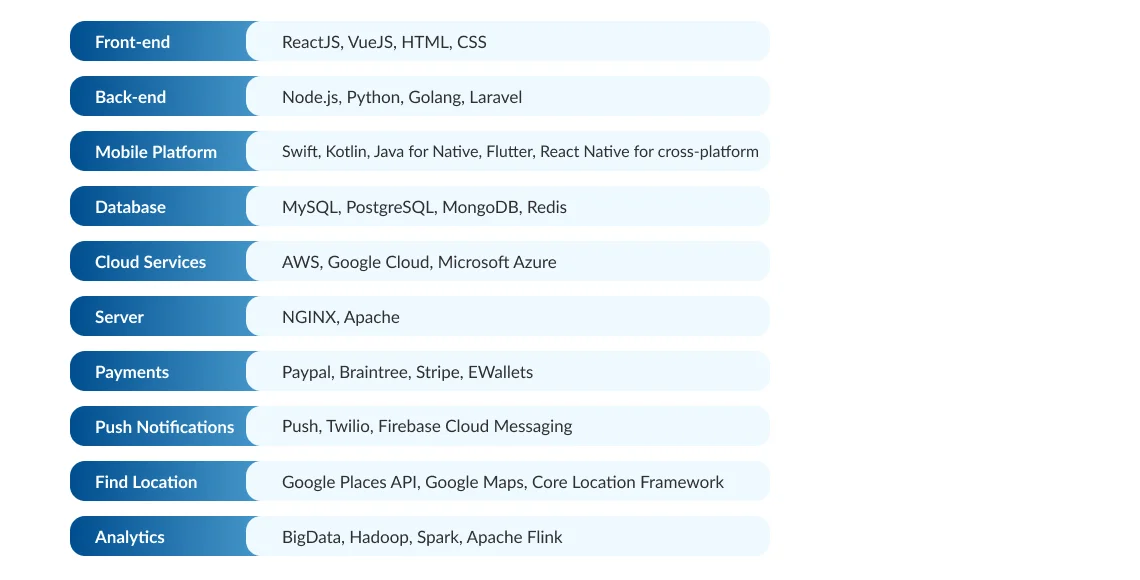
Task: Select the Analytics category label
Action: click(129, 536)
